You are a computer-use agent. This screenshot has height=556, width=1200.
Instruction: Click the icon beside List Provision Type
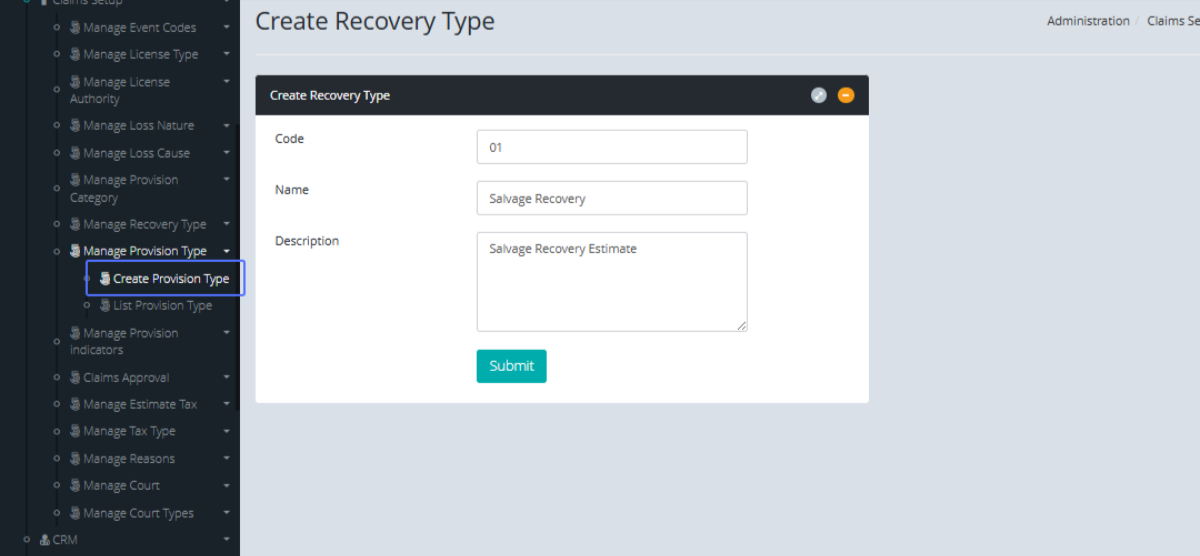(105, 306)
